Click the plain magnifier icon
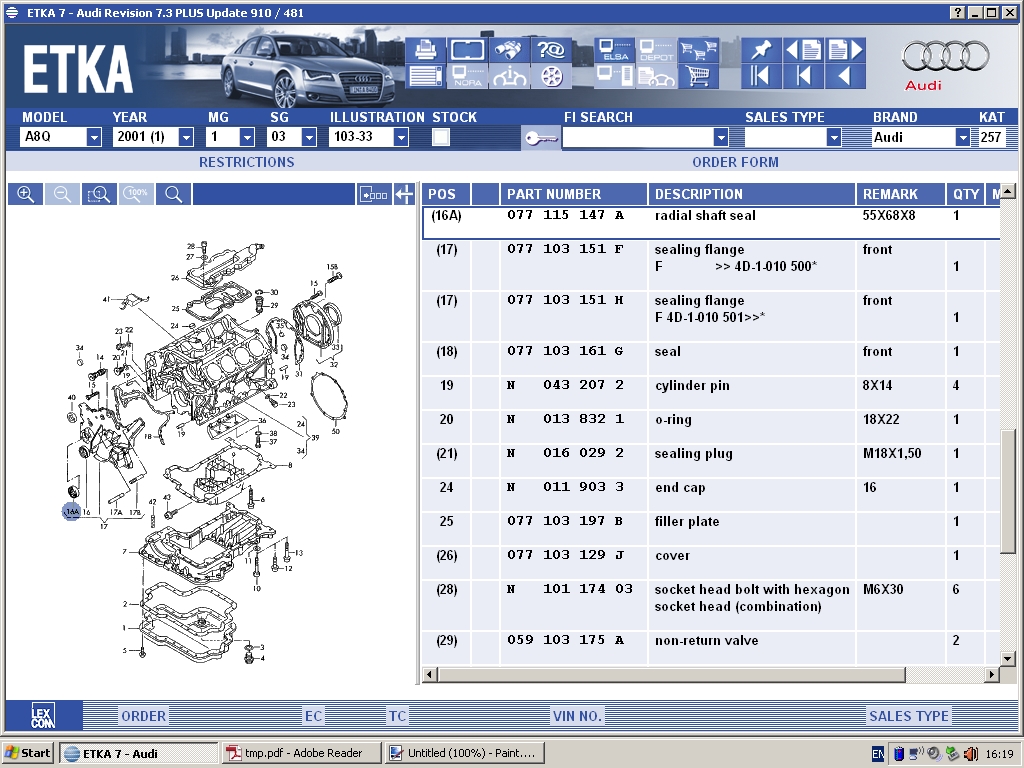Viewport: 1024px width, 768px height. [x=173, y=194]
